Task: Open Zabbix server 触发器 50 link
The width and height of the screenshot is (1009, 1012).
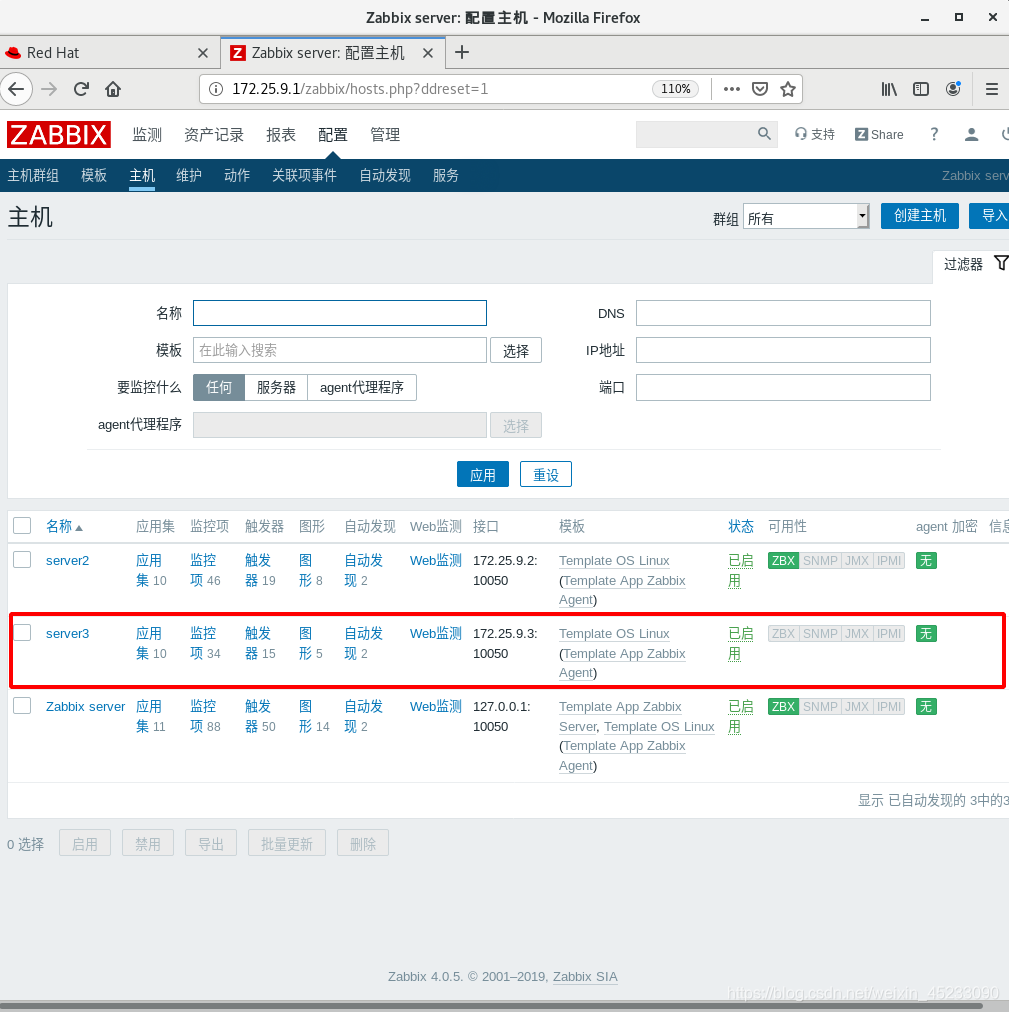Action: pos(260,716)
